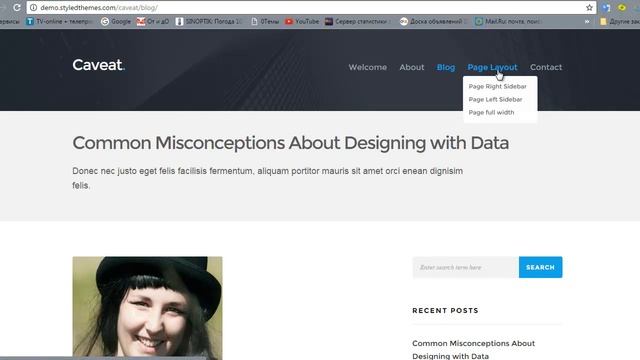Image resolution: width=640 pixels, height=360 pixels.
Task: Go to the Contact page
Action: (546, 67)
